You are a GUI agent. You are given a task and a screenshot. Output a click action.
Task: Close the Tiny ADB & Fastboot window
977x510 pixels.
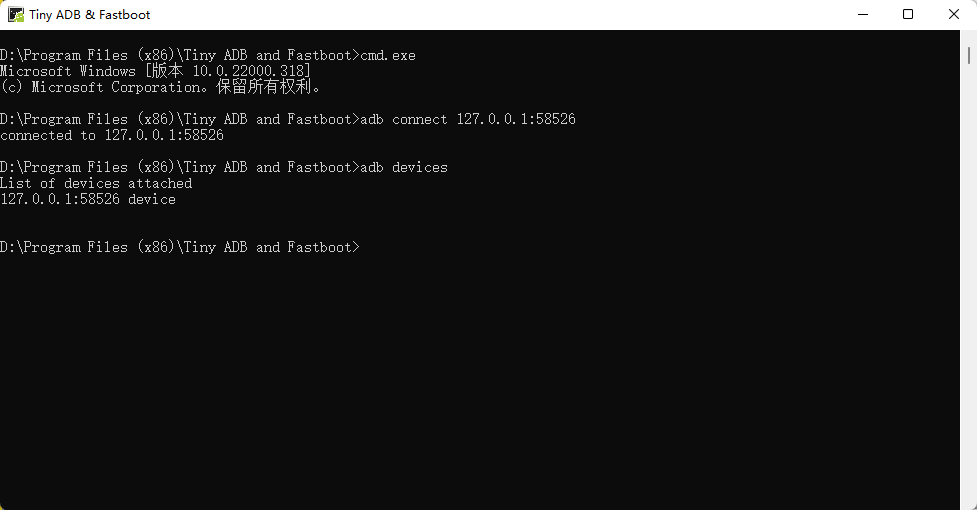(x=953, y=15)
